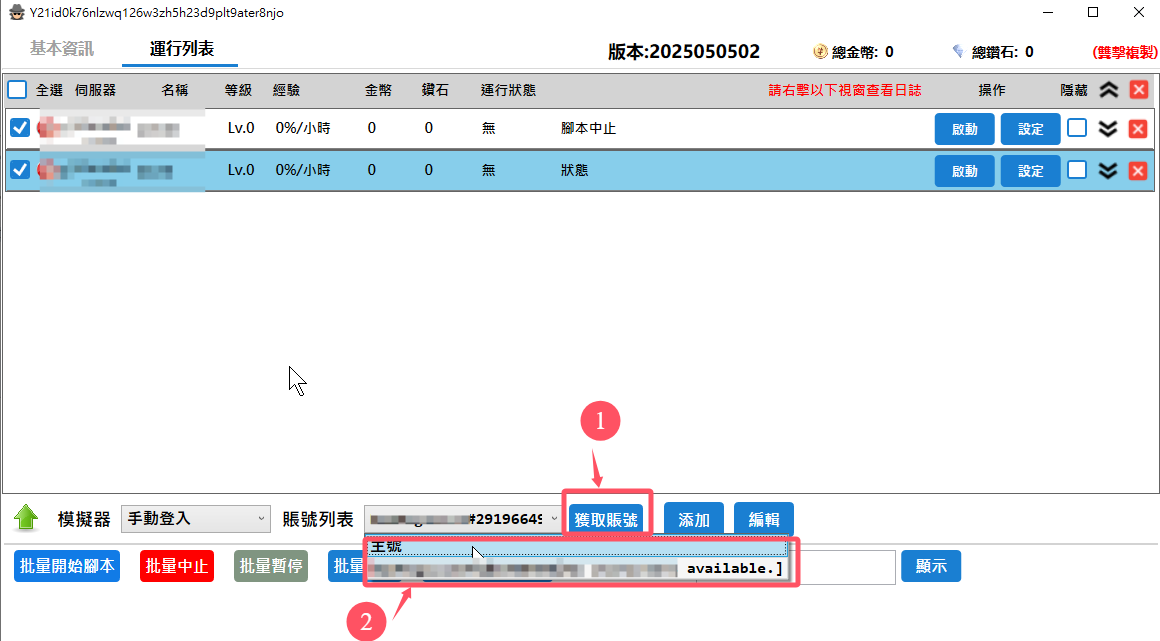Screen dimensions: 1160x641
Task: Open the 模擬器 手動登入 dropdown
Action: pyautogui.click(x=195, y=519)
